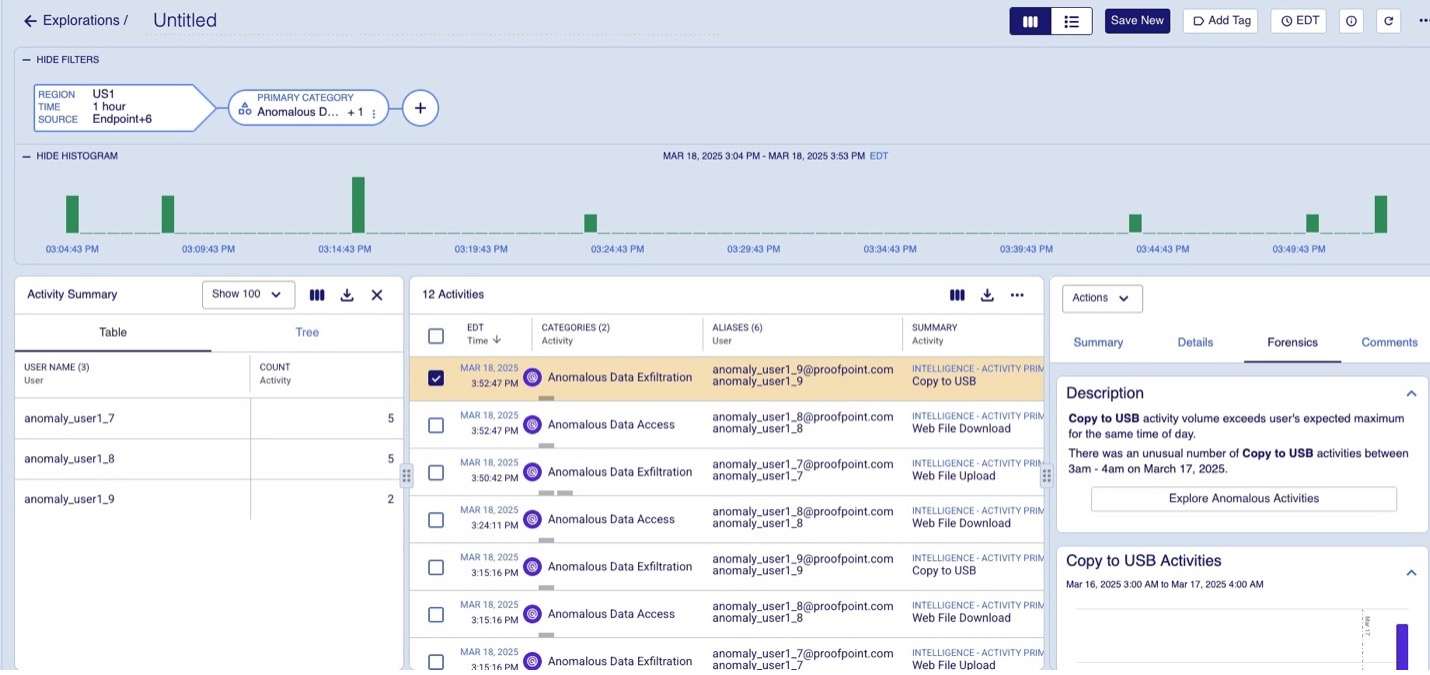
Task: Collapse the Copy to USB Activities section
Action: coord(1413,572)
